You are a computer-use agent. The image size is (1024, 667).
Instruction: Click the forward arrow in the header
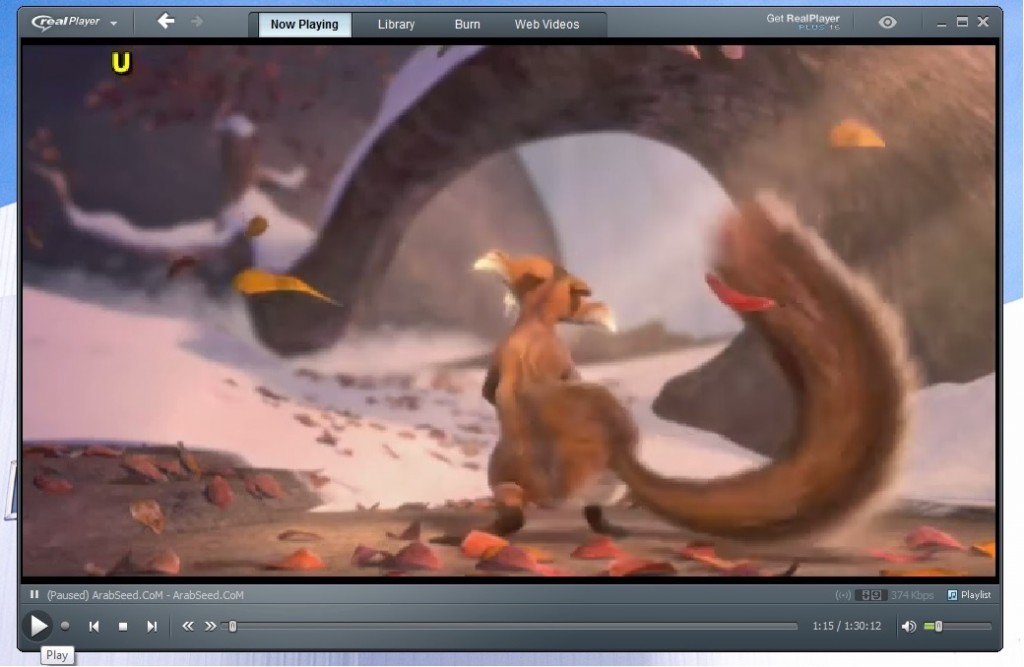click(x=197, y=22)
